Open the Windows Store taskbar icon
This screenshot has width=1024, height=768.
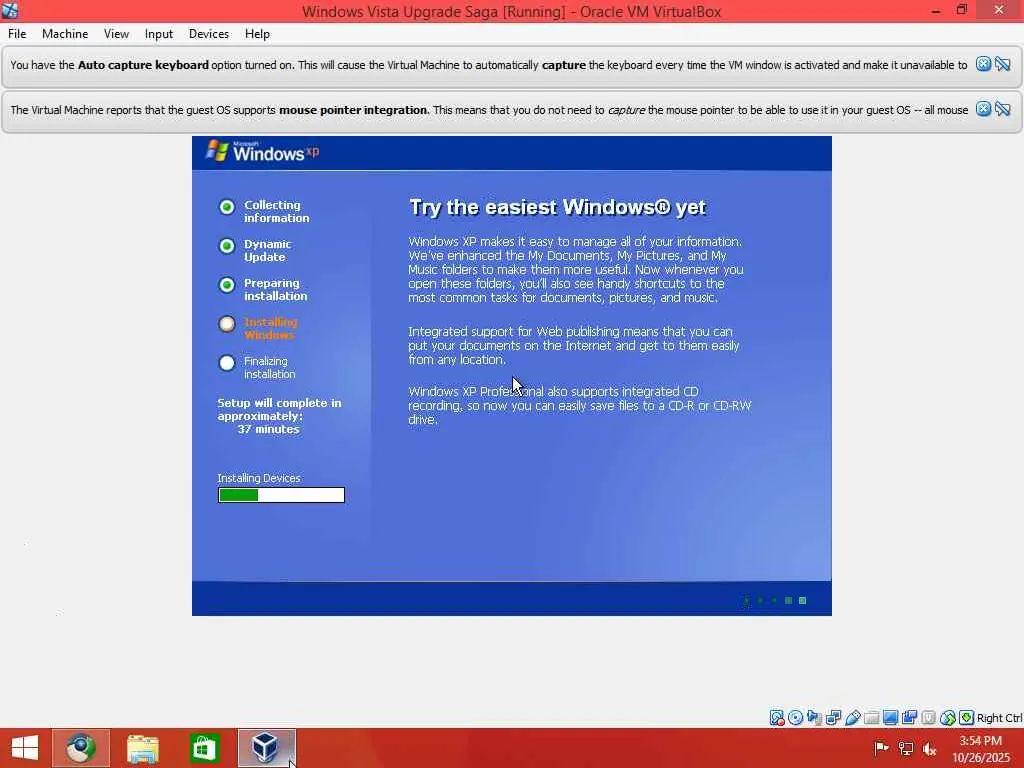204,748
